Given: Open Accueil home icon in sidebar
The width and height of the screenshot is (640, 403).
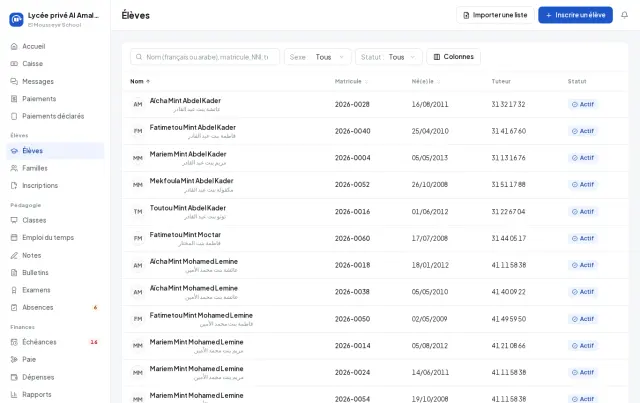Looking at the screenshot, I should (14, 46).
